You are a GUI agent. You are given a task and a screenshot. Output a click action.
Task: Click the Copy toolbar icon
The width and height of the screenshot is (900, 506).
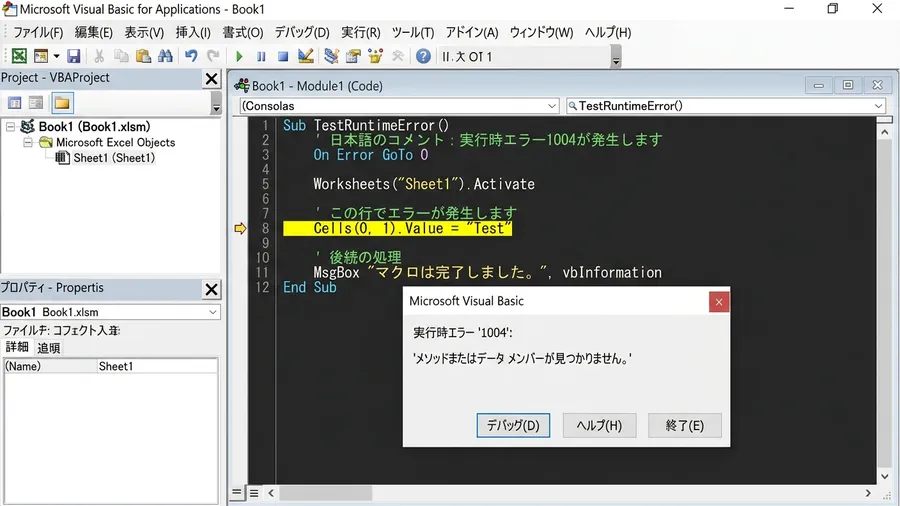pos(121,56)
